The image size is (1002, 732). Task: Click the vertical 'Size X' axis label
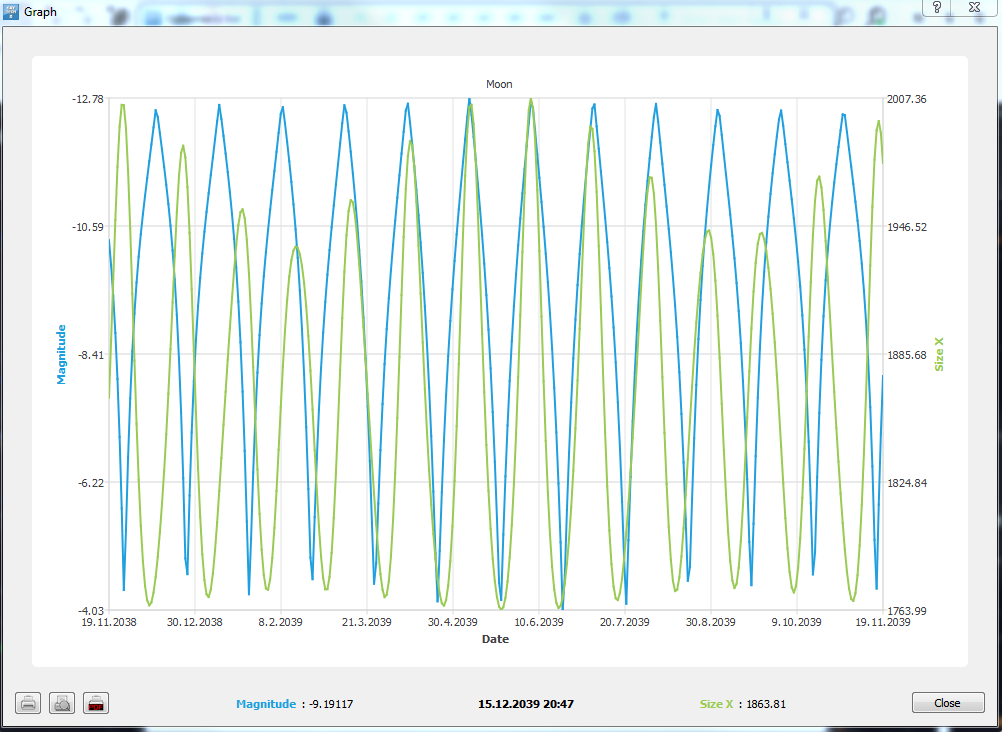[x=939, y=354]
